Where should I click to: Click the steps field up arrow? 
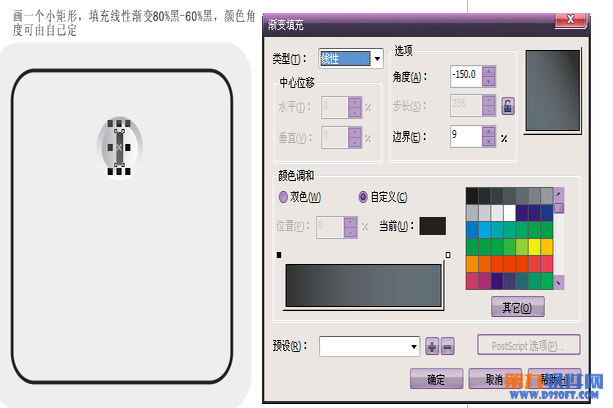click(489, 101)
